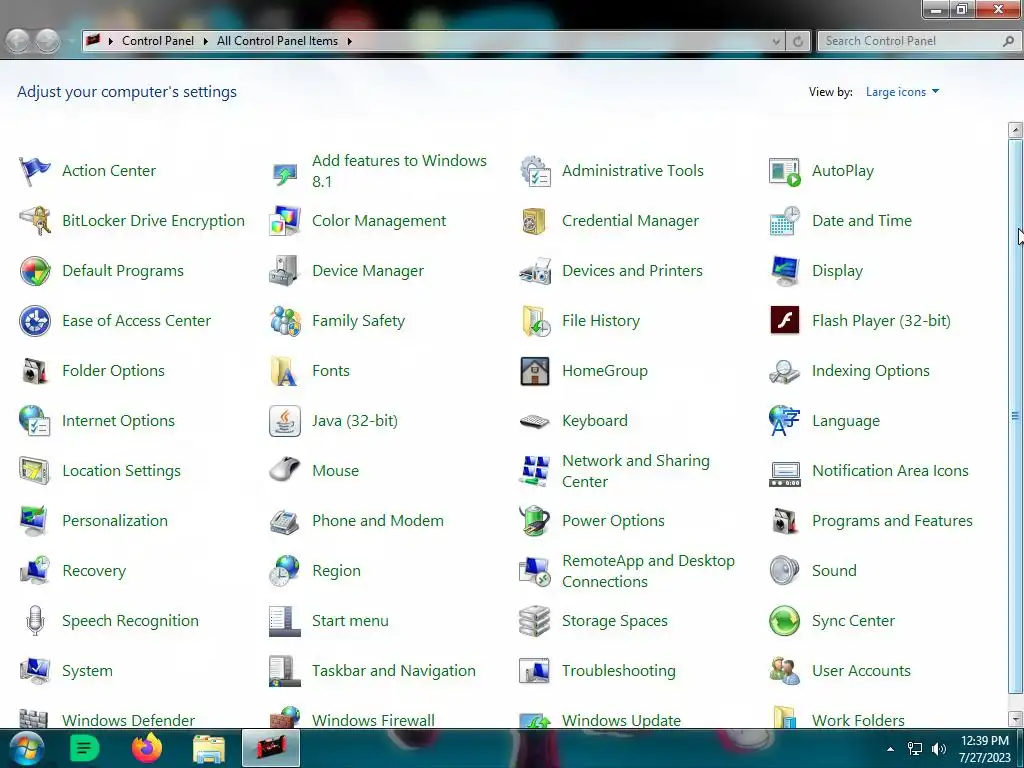The width and height of the screenshot is (1024, 768).
Task: Open the Ease of Access Center icon
Action: [35, 321]
